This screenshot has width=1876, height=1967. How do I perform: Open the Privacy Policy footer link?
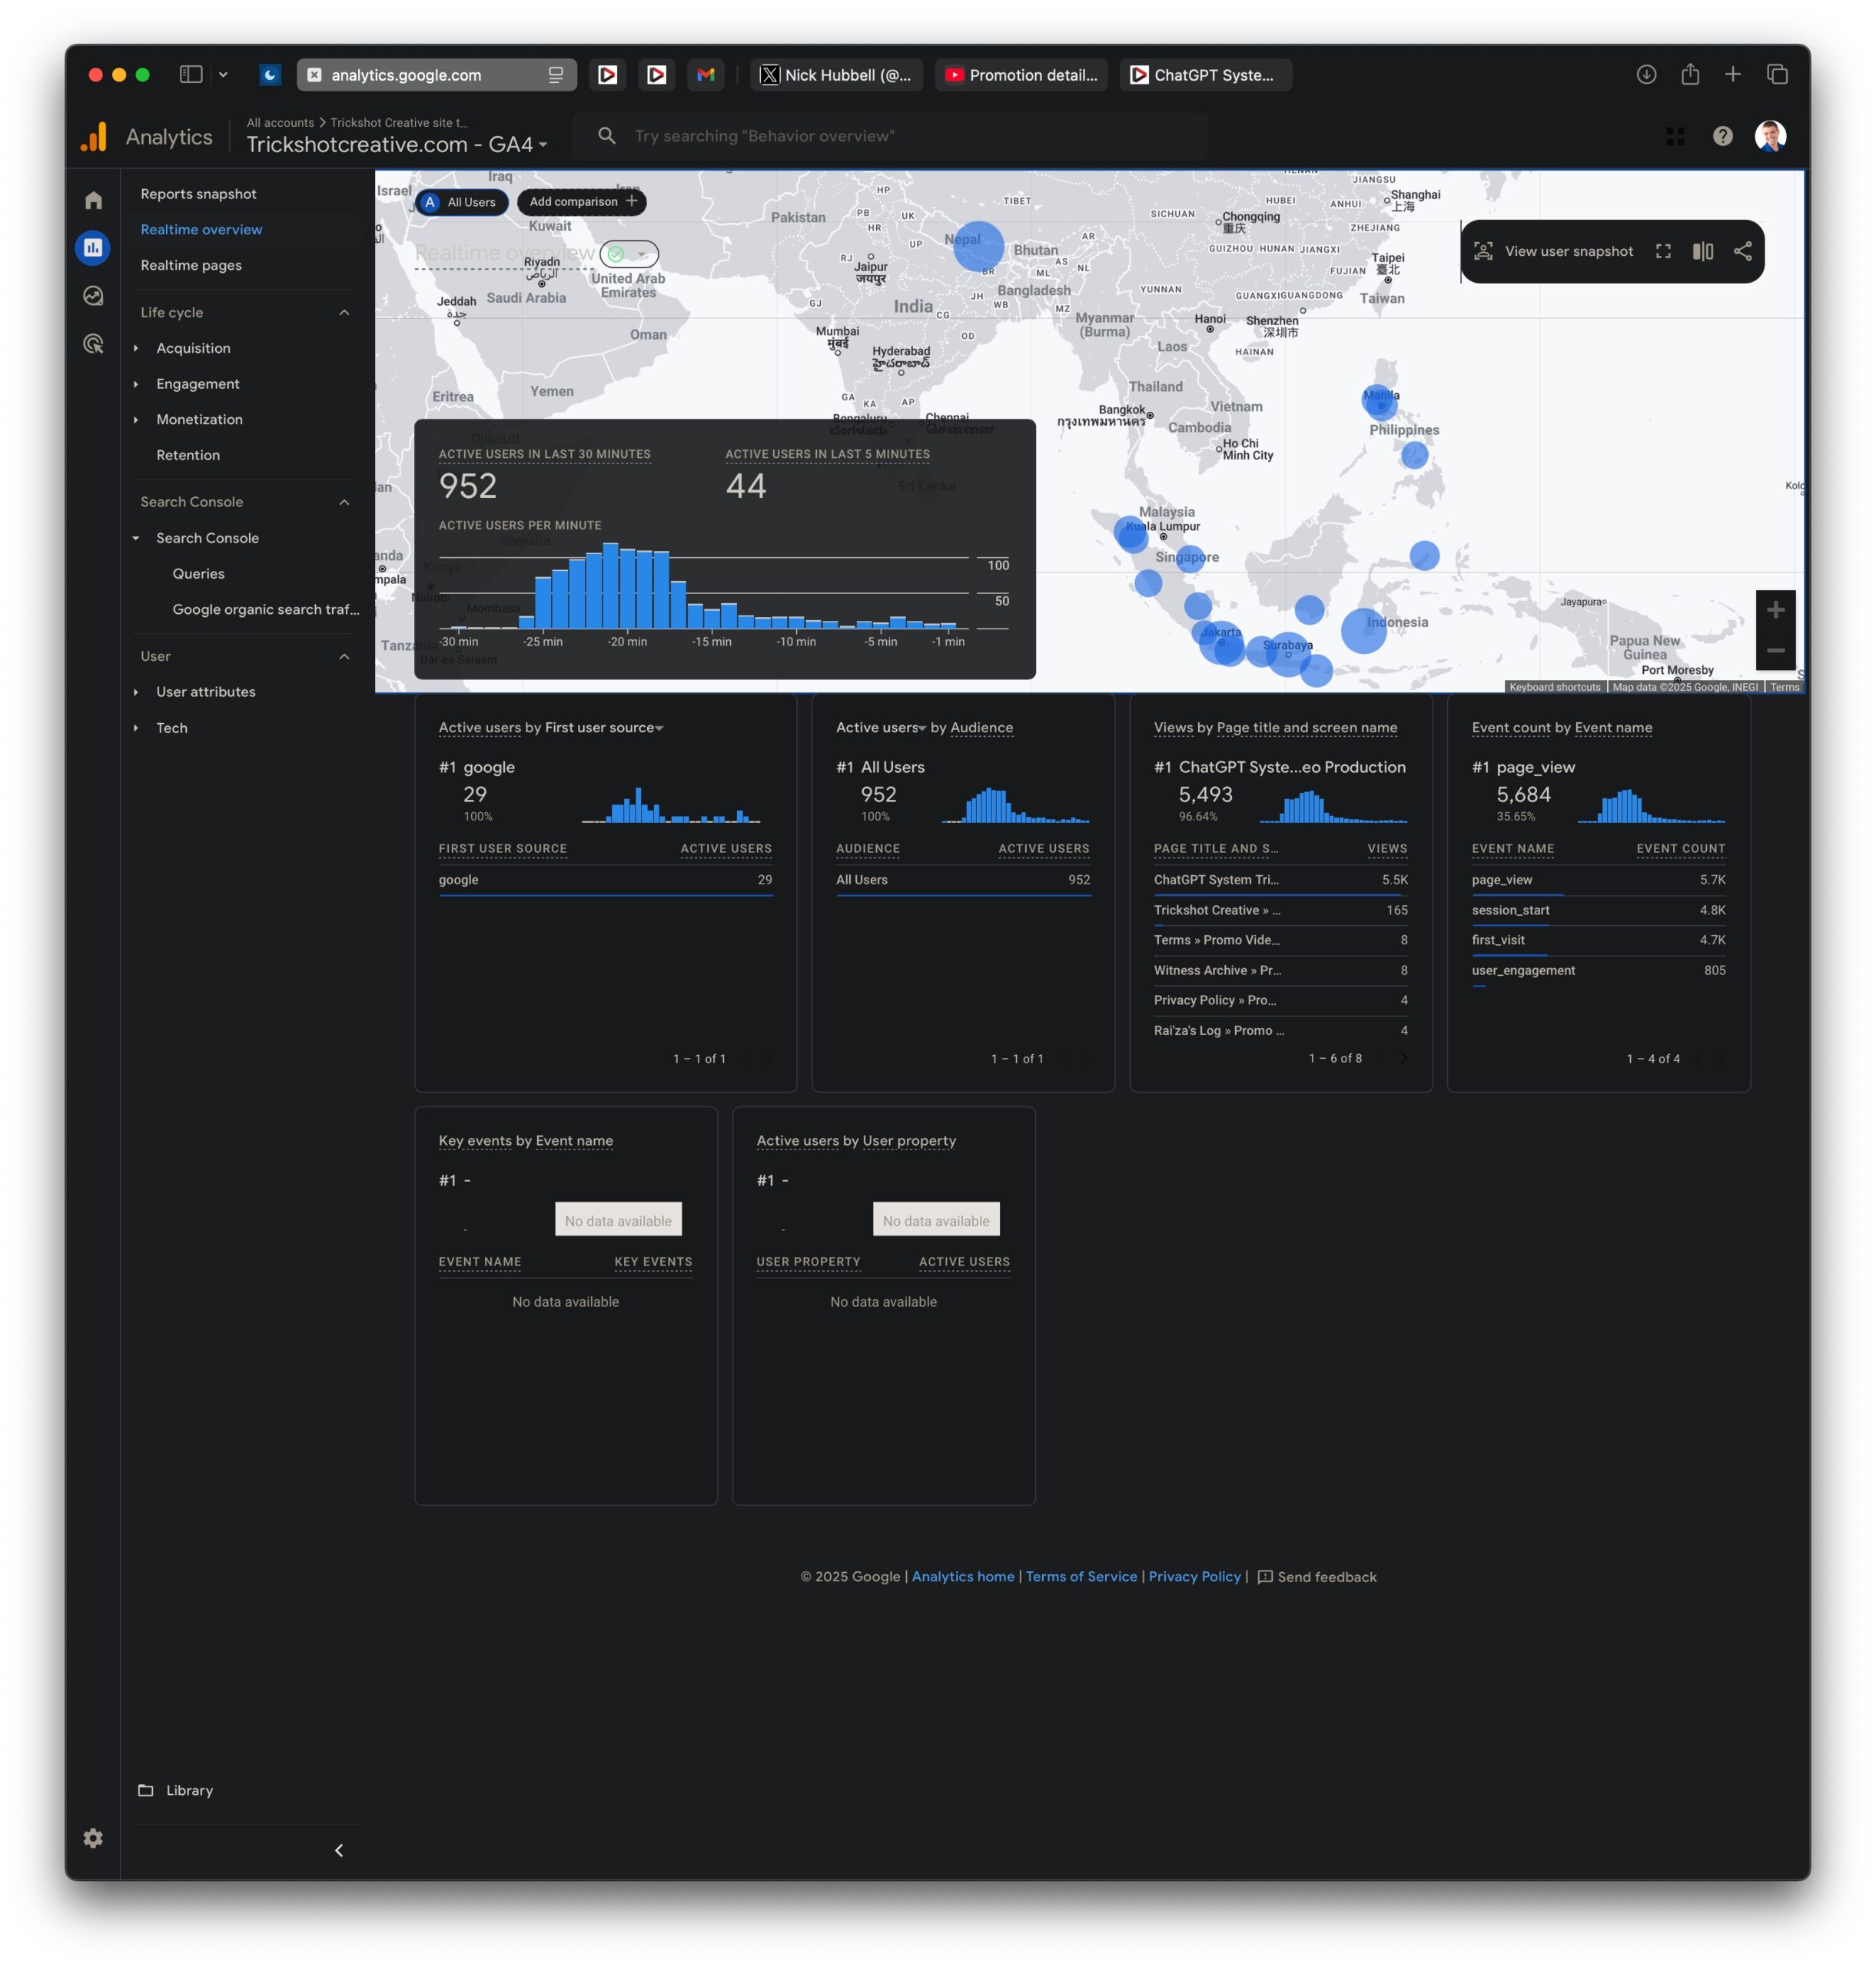coord(1194,1577)
